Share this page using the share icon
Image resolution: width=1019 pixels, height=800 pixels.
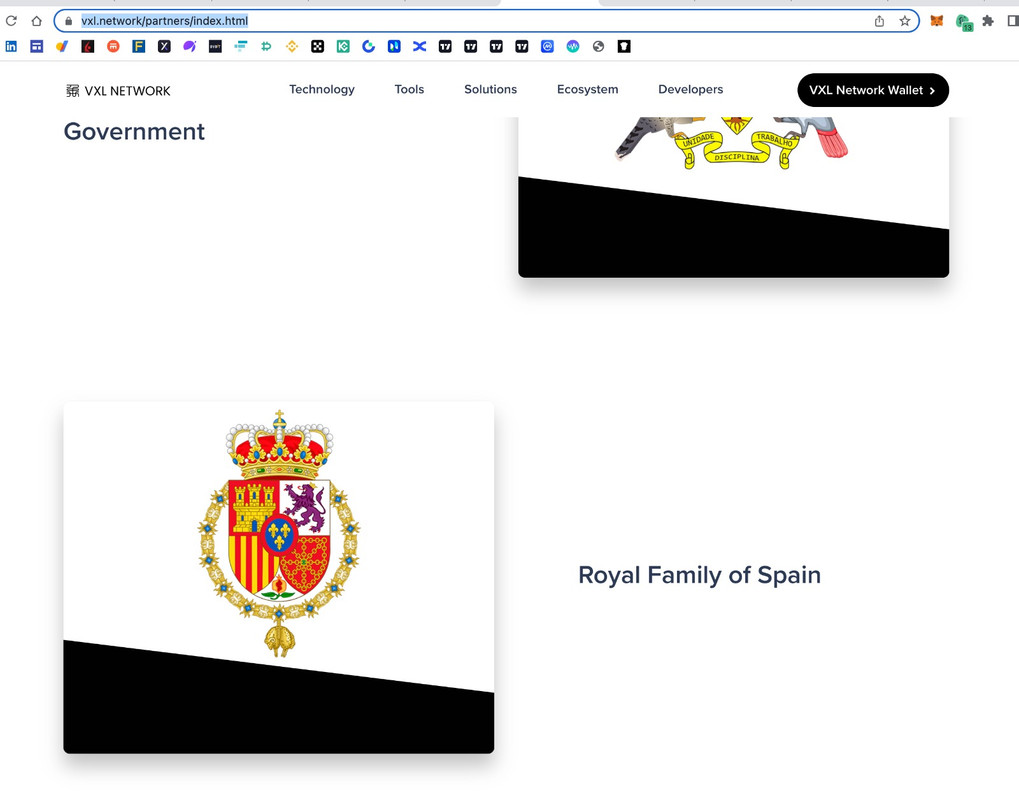[x=879, y=21]
